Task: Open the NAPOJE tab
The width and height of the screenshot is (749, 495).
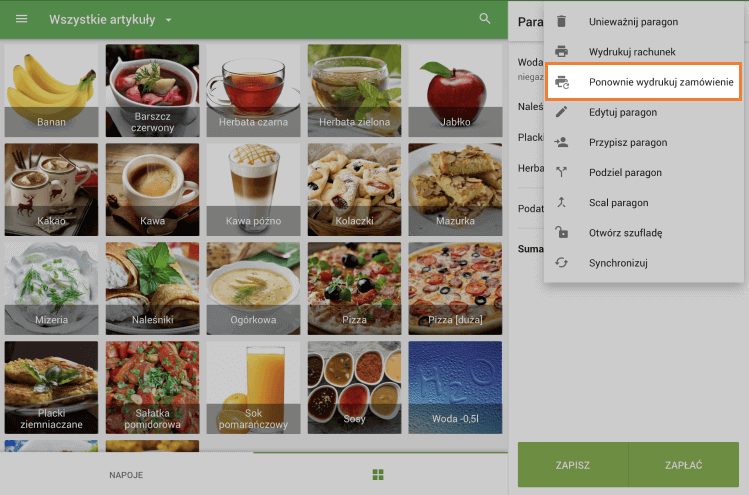Action: tap(126, 475)
